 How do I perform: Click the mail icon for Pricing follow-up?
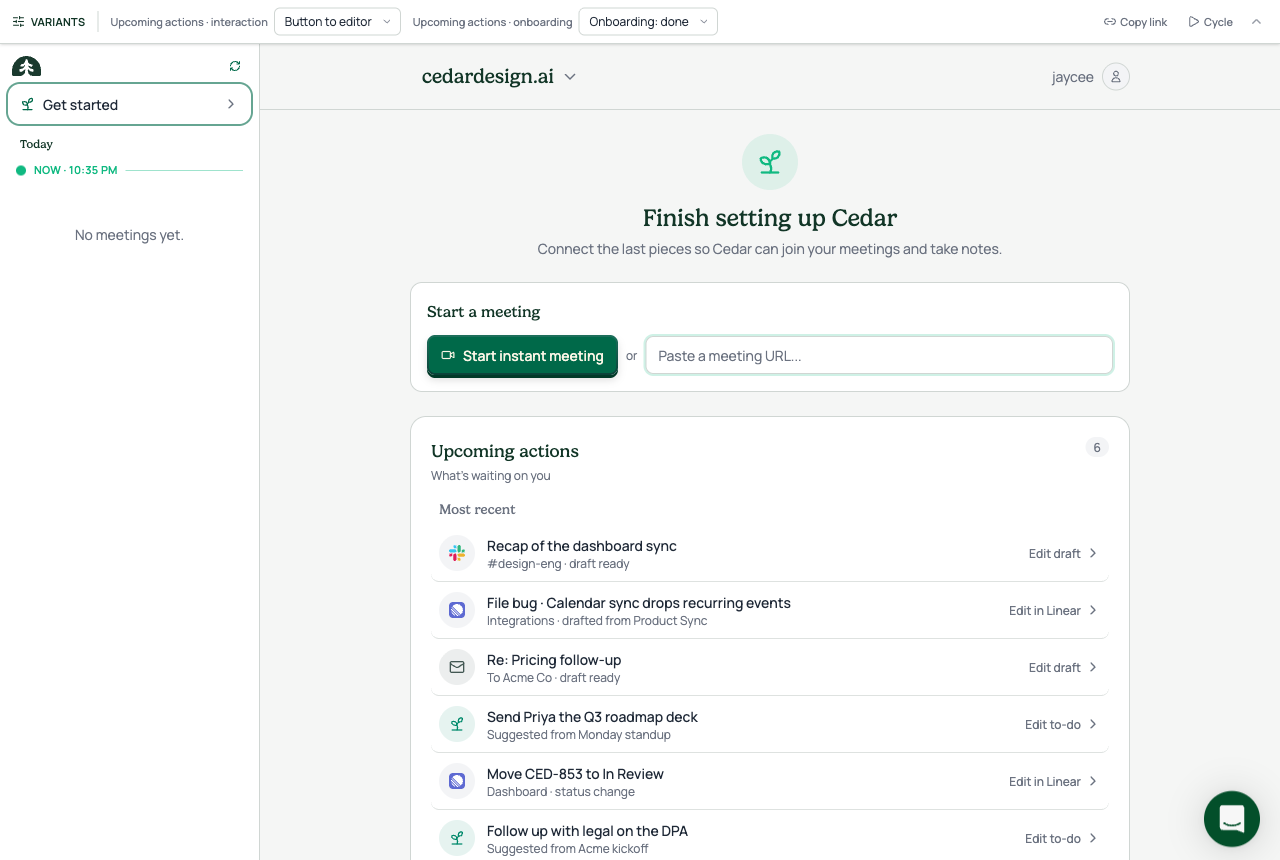(457, 667)
